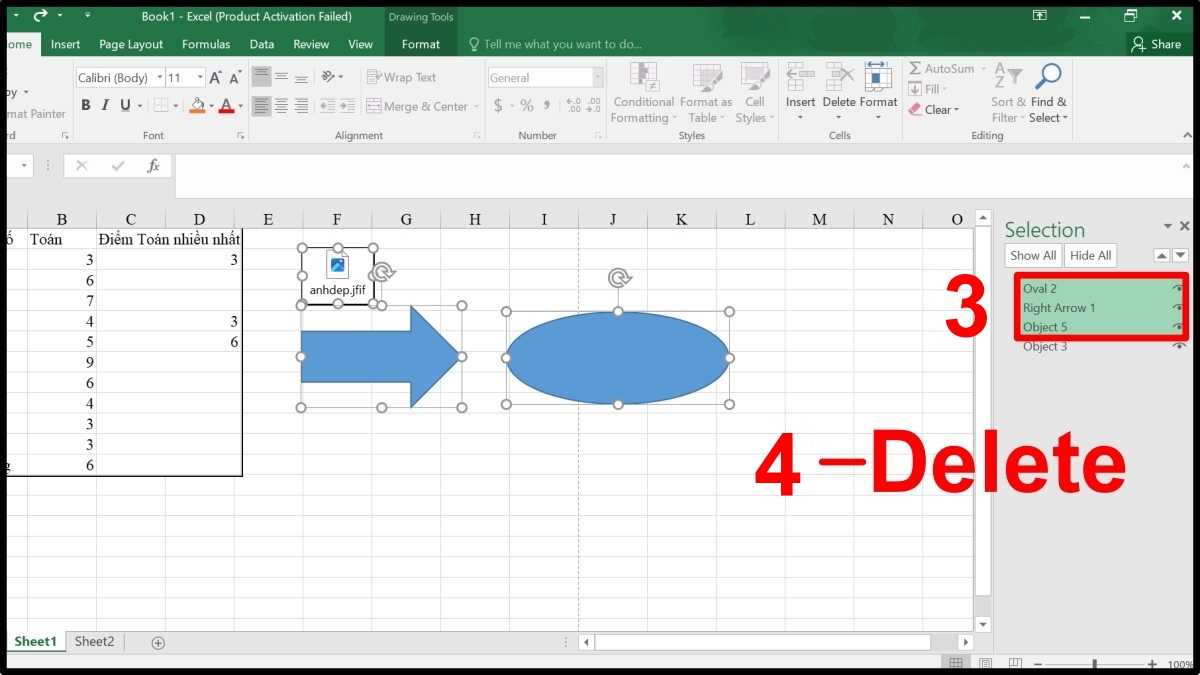This screenshot has height=675, width=1200.
Task: Increase font size with larger A icon
Action: point(216,78)
